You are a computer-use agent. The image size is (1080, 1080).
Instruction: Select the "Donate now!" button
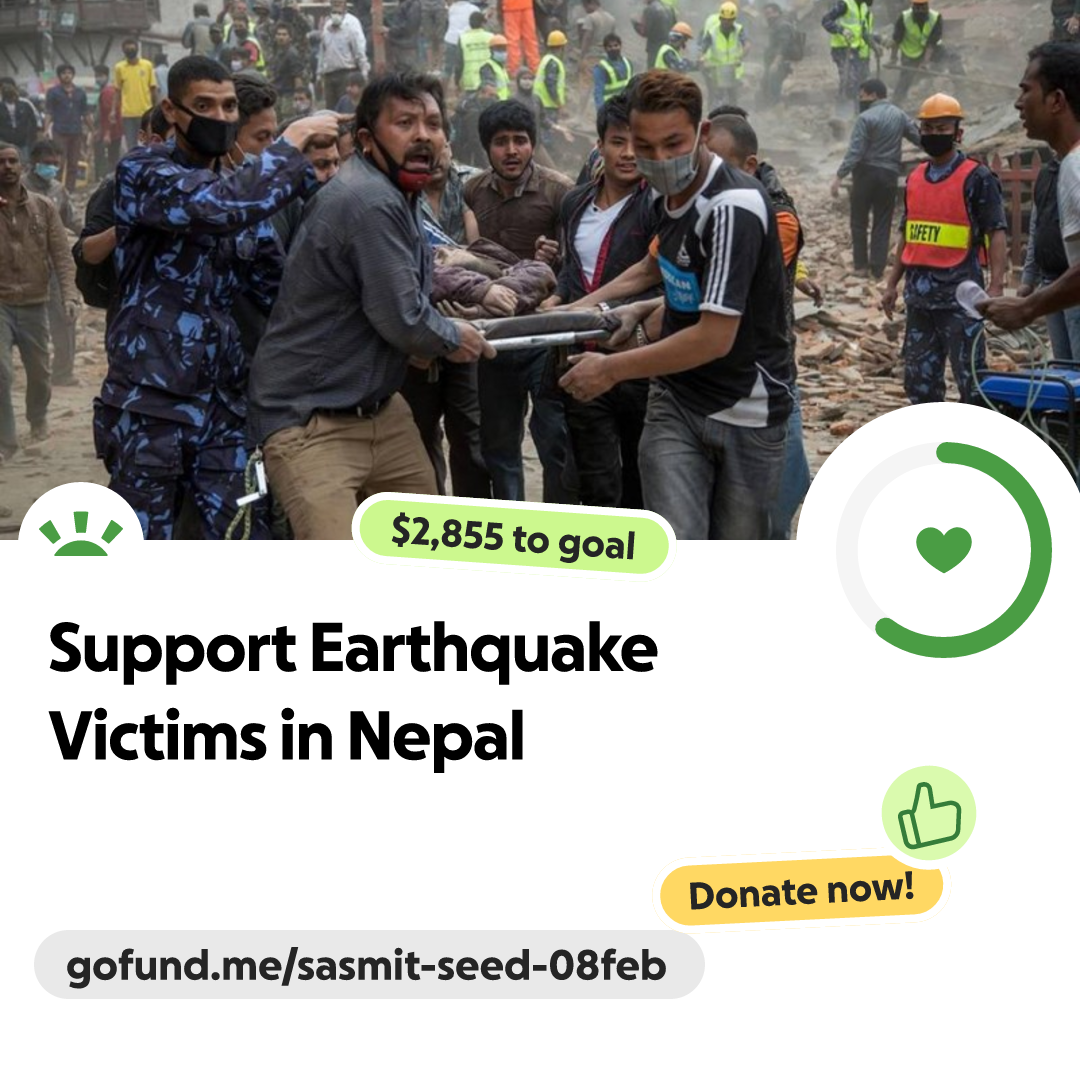pyautogui.click(x=801, y=891)
